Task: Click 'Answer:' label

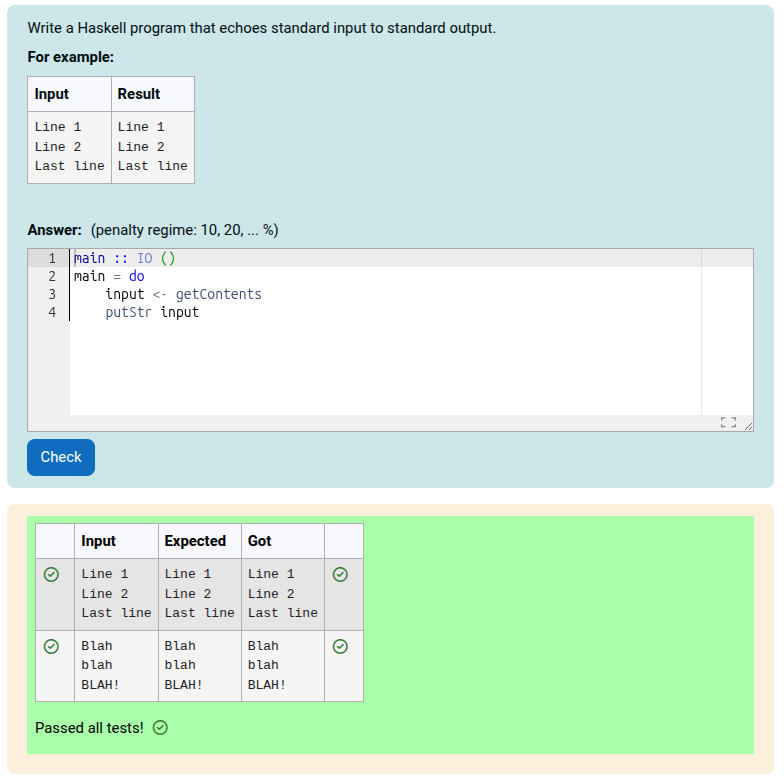Action: [x=54, y=230]
